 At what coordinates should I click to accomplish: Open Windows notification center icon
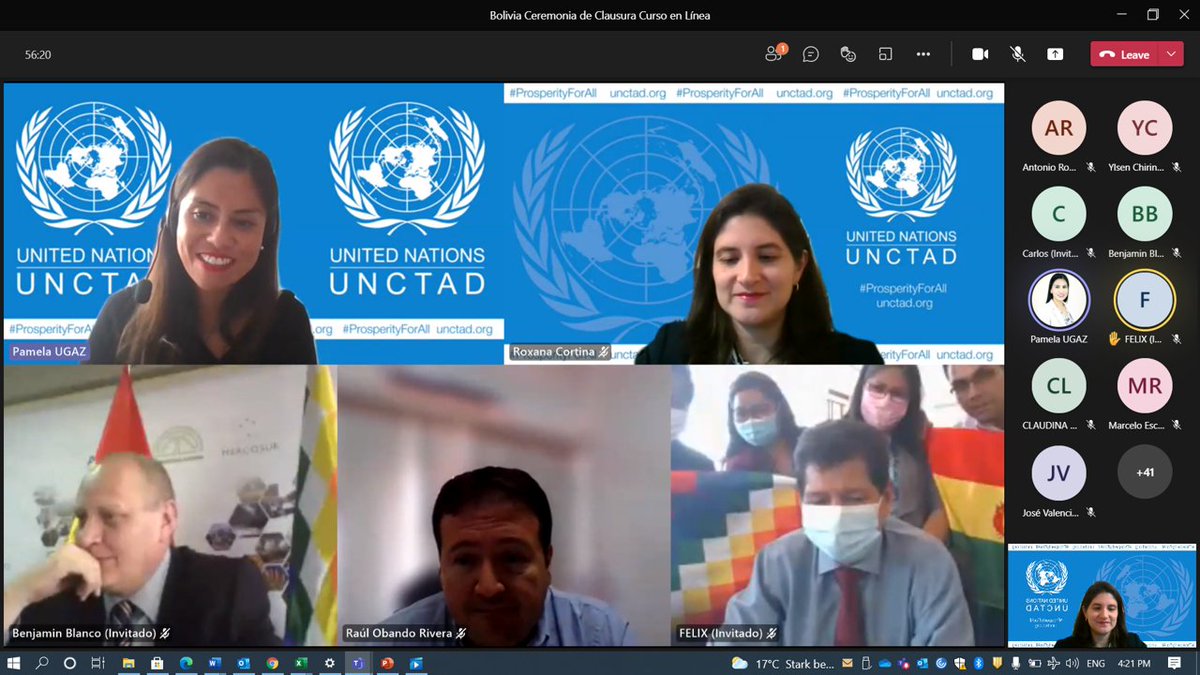coord(1174,663)
